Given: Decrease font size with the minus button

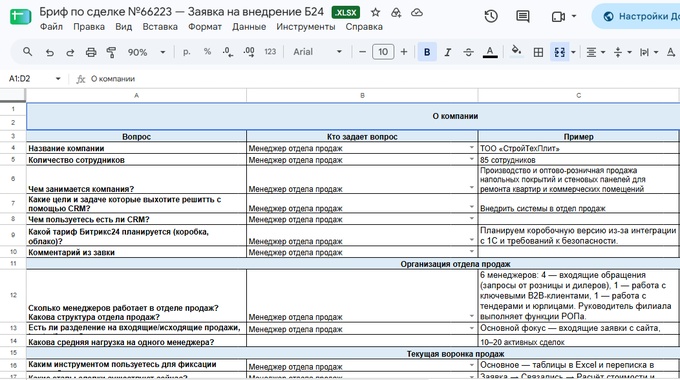Looking at the screenshot, I should point(363,52).
